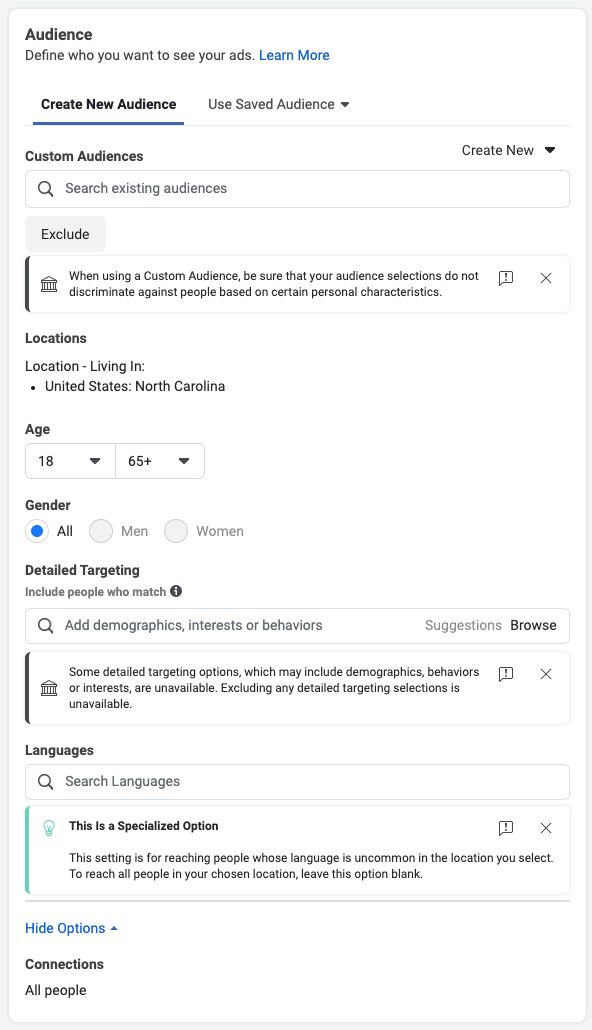Image resolution: width=592 pixels, height=1030 pixels.
Task: Open the Learn More link
Action: 294,55
